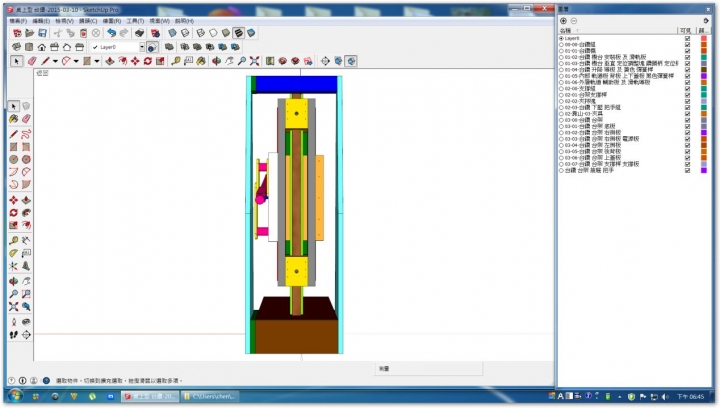Click the Visible column header in Layers panel
Screen dimensions: 720x408
(686, 31)
